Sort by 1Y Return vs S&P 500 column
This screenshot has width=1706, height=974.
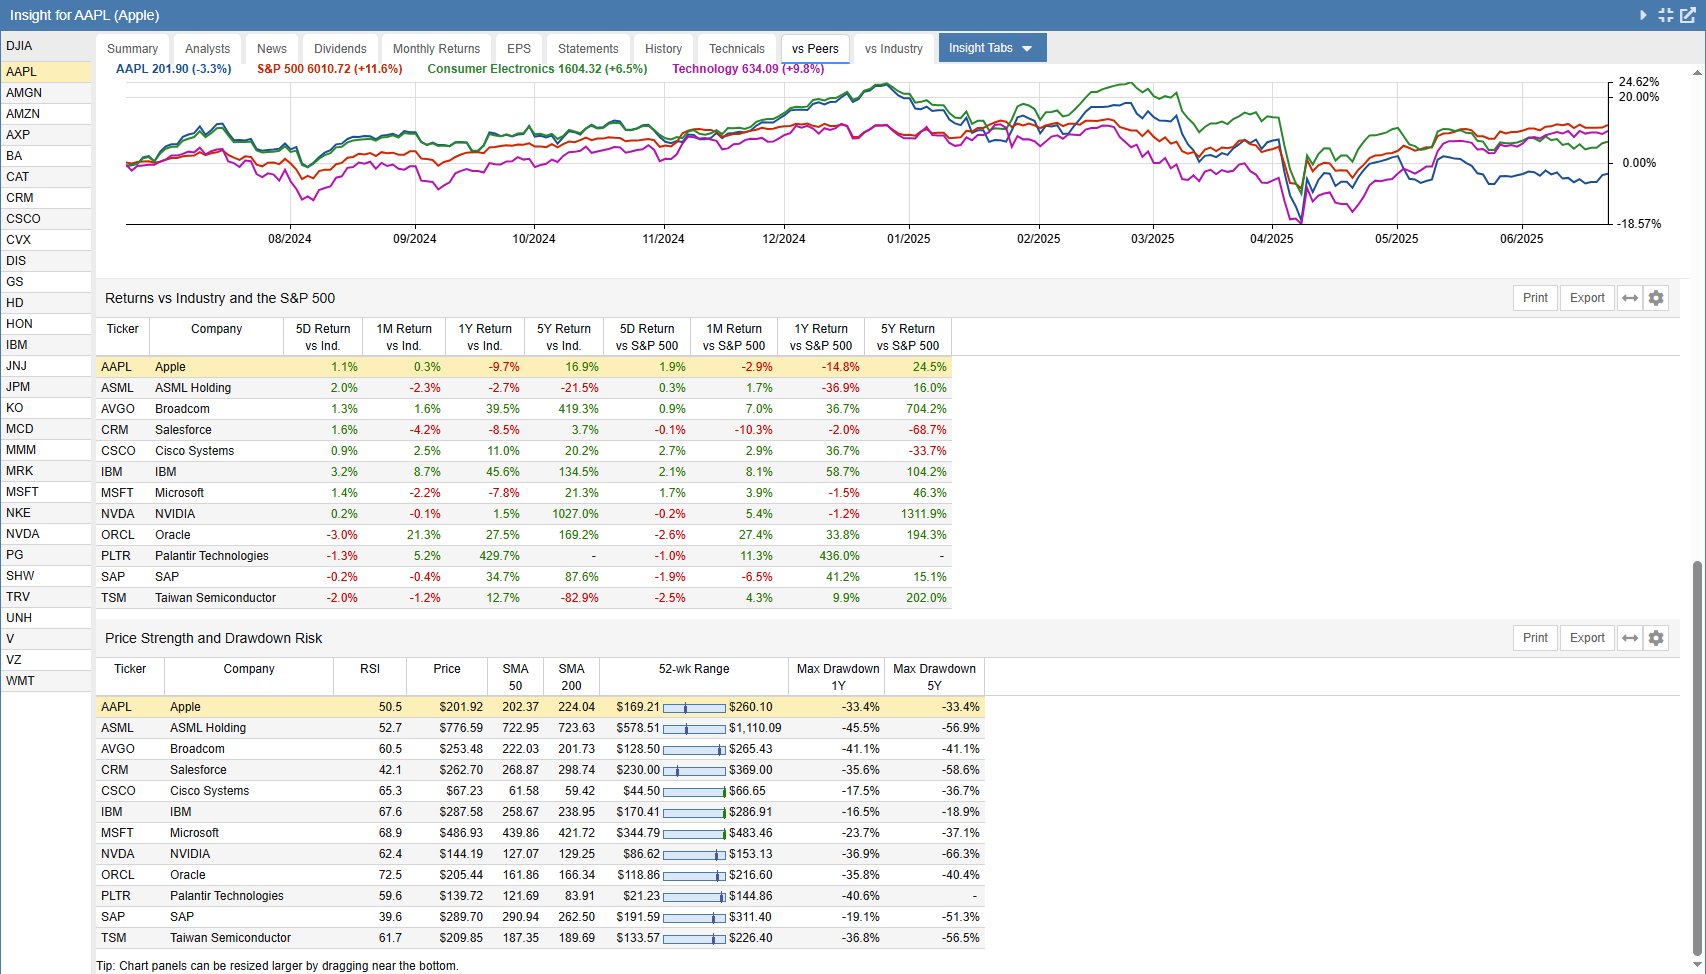[821, 337]
